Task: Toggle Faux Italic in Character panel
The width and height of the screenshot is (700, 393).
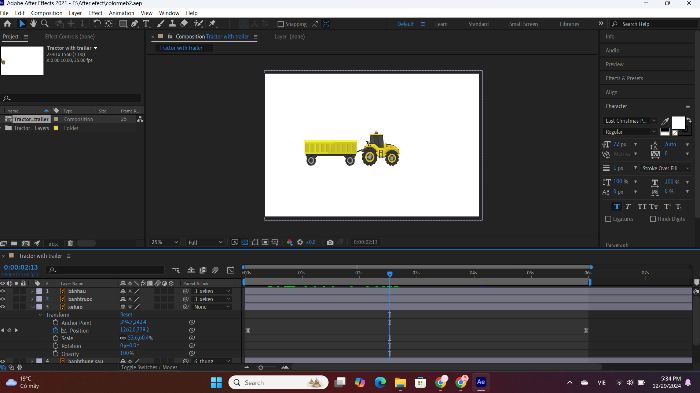Action: (x=628, y=206)
